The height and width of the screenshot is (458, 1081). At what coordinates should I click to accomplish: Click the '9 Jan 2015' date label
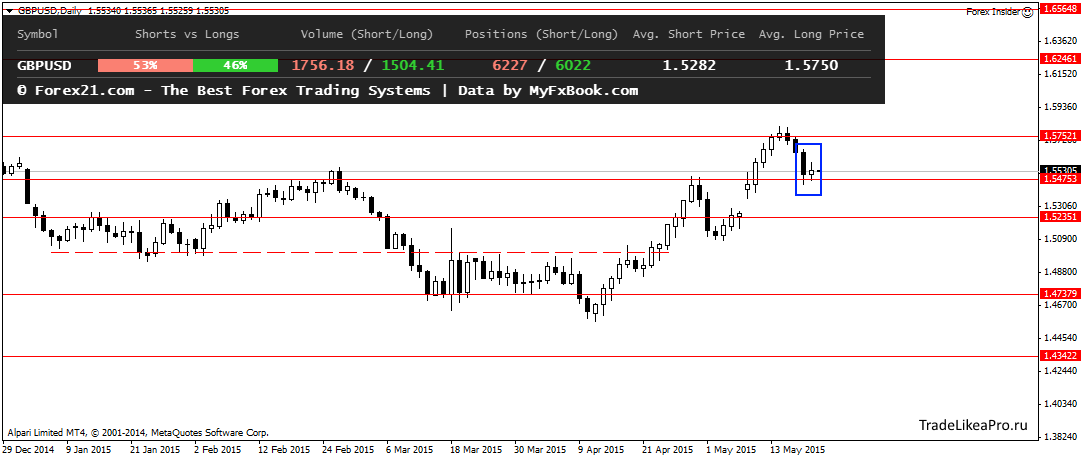point(88,450)
